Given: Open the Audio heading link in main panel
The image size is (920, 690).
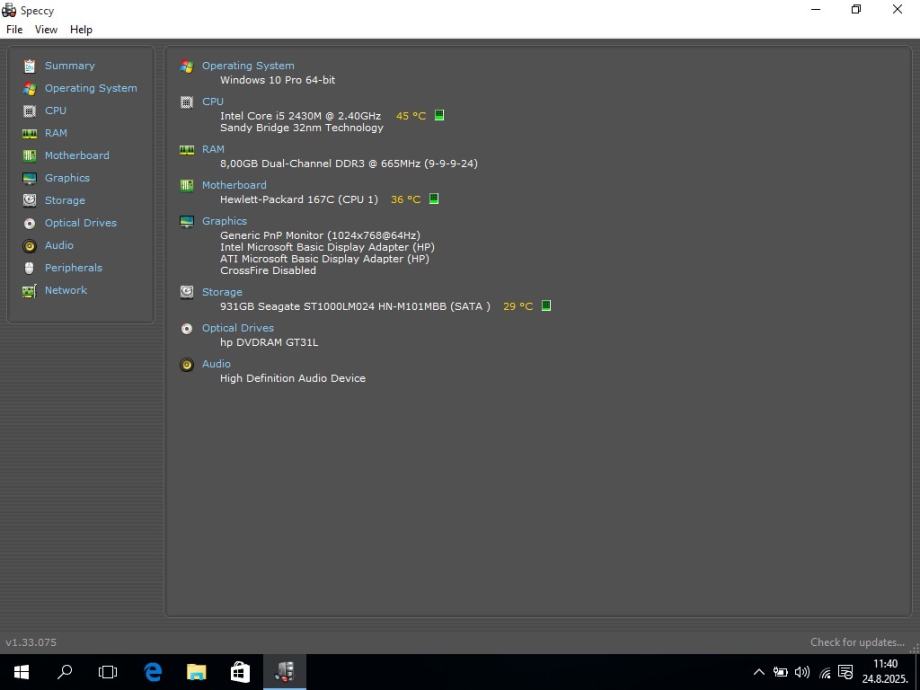Looking at the screenshot, I should [x=216, y=364].
